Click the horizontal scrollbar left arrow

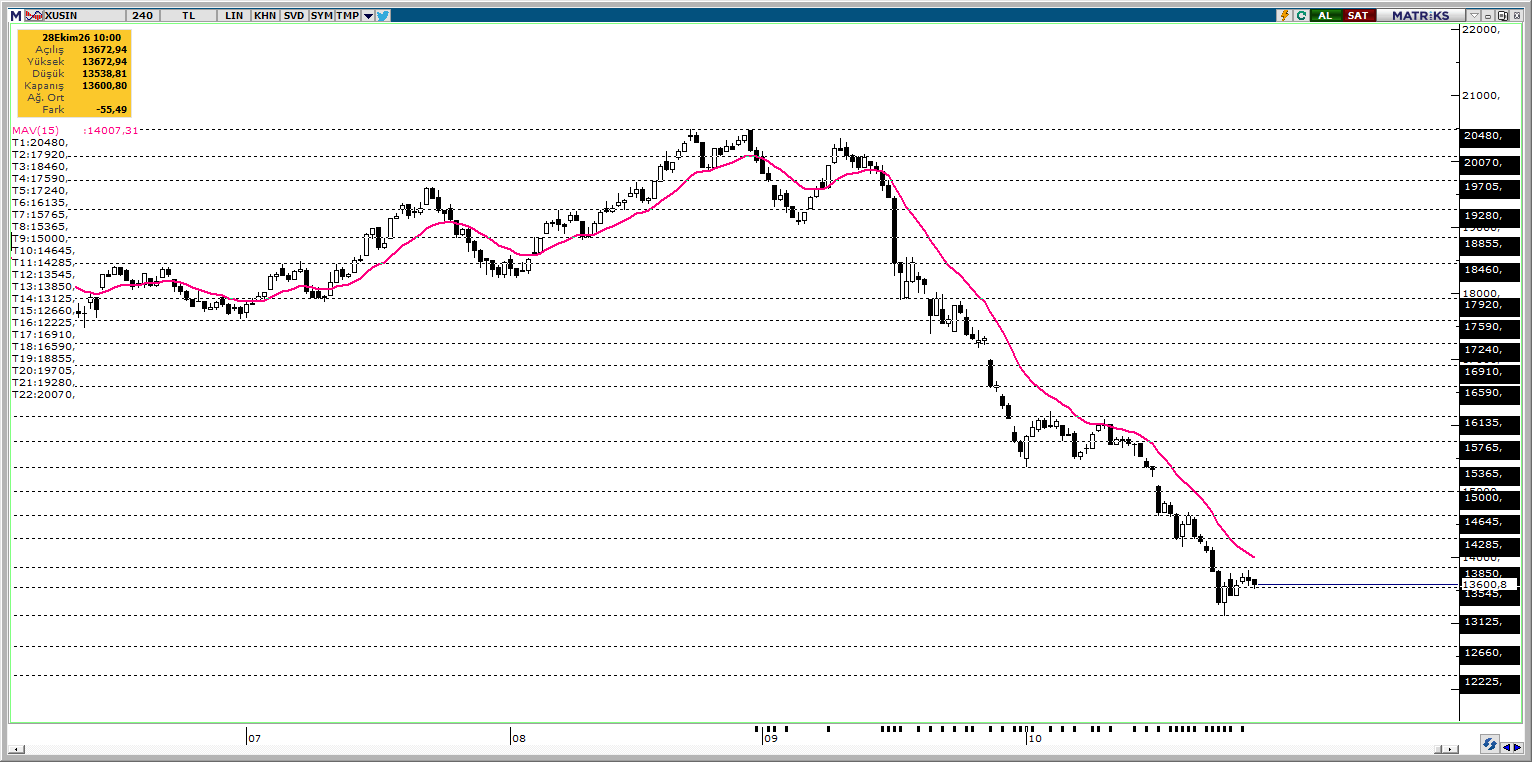pos(16,749)
